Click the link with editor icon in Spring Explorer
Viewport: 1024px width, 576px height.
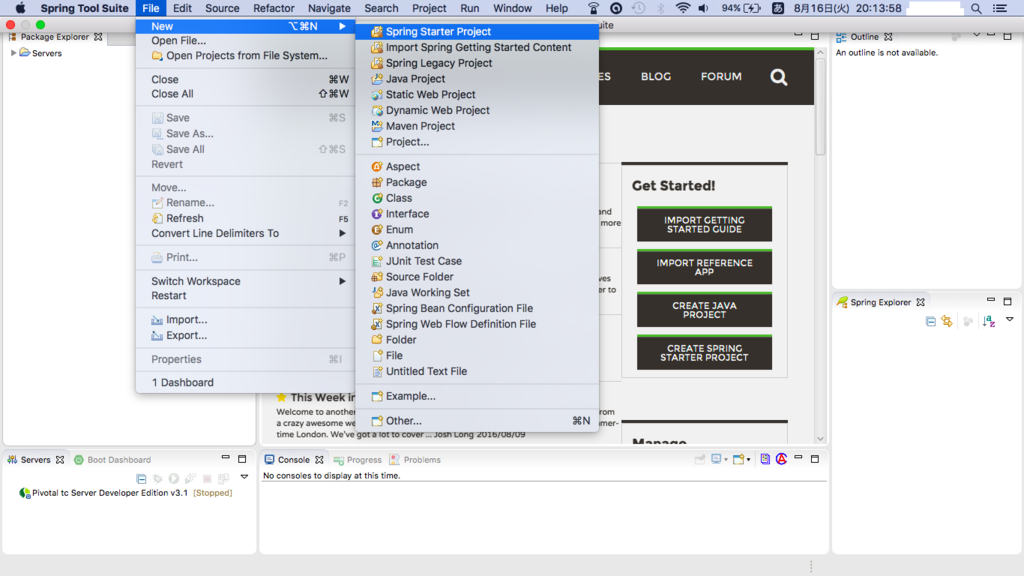(x=947, y=321)
